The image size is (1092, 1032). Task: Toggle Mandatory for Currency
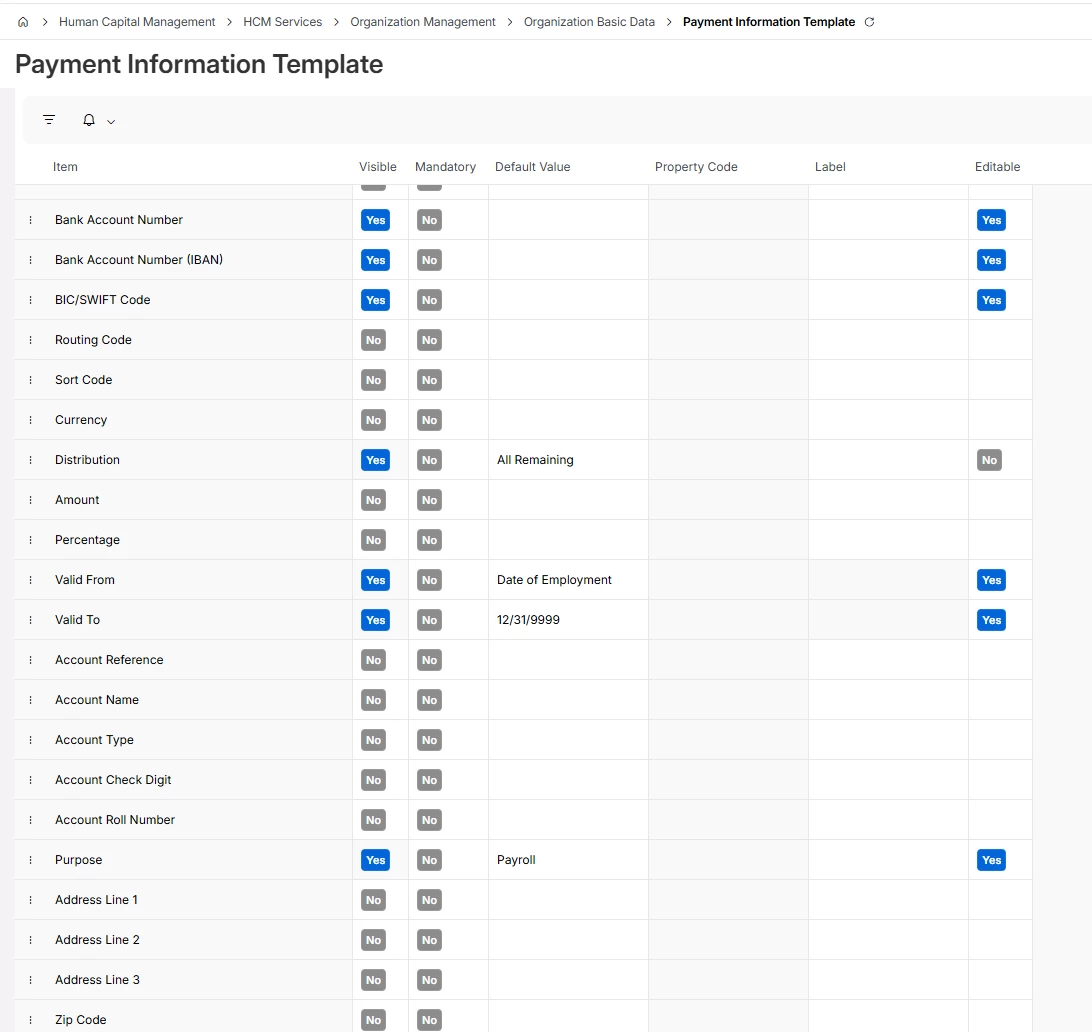pos(429,420)
